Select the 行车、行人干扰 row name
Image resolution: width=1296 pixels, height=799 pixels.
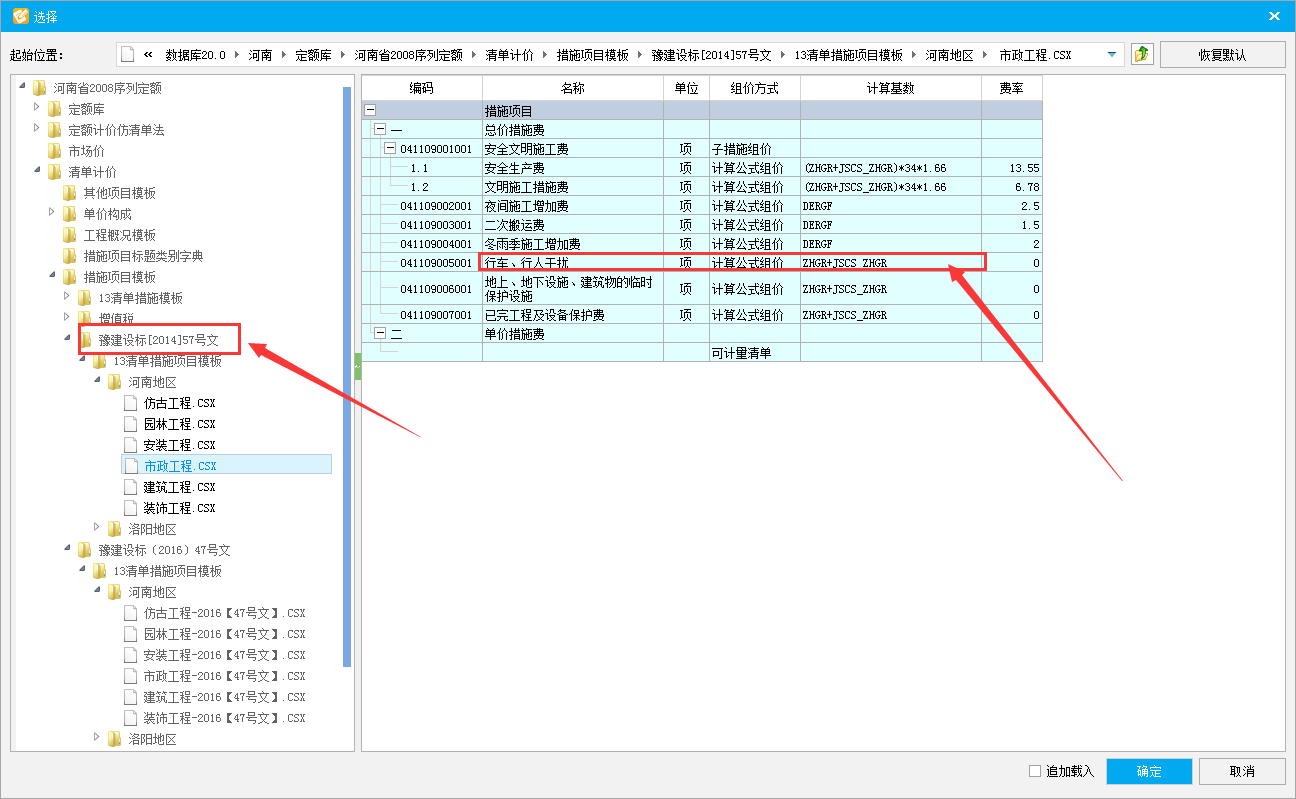click(x=526, y=263)
